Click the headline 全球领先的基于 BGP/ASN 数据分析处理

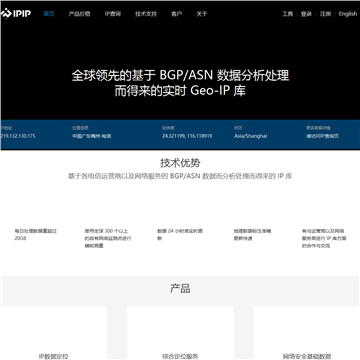click(180, 76)
